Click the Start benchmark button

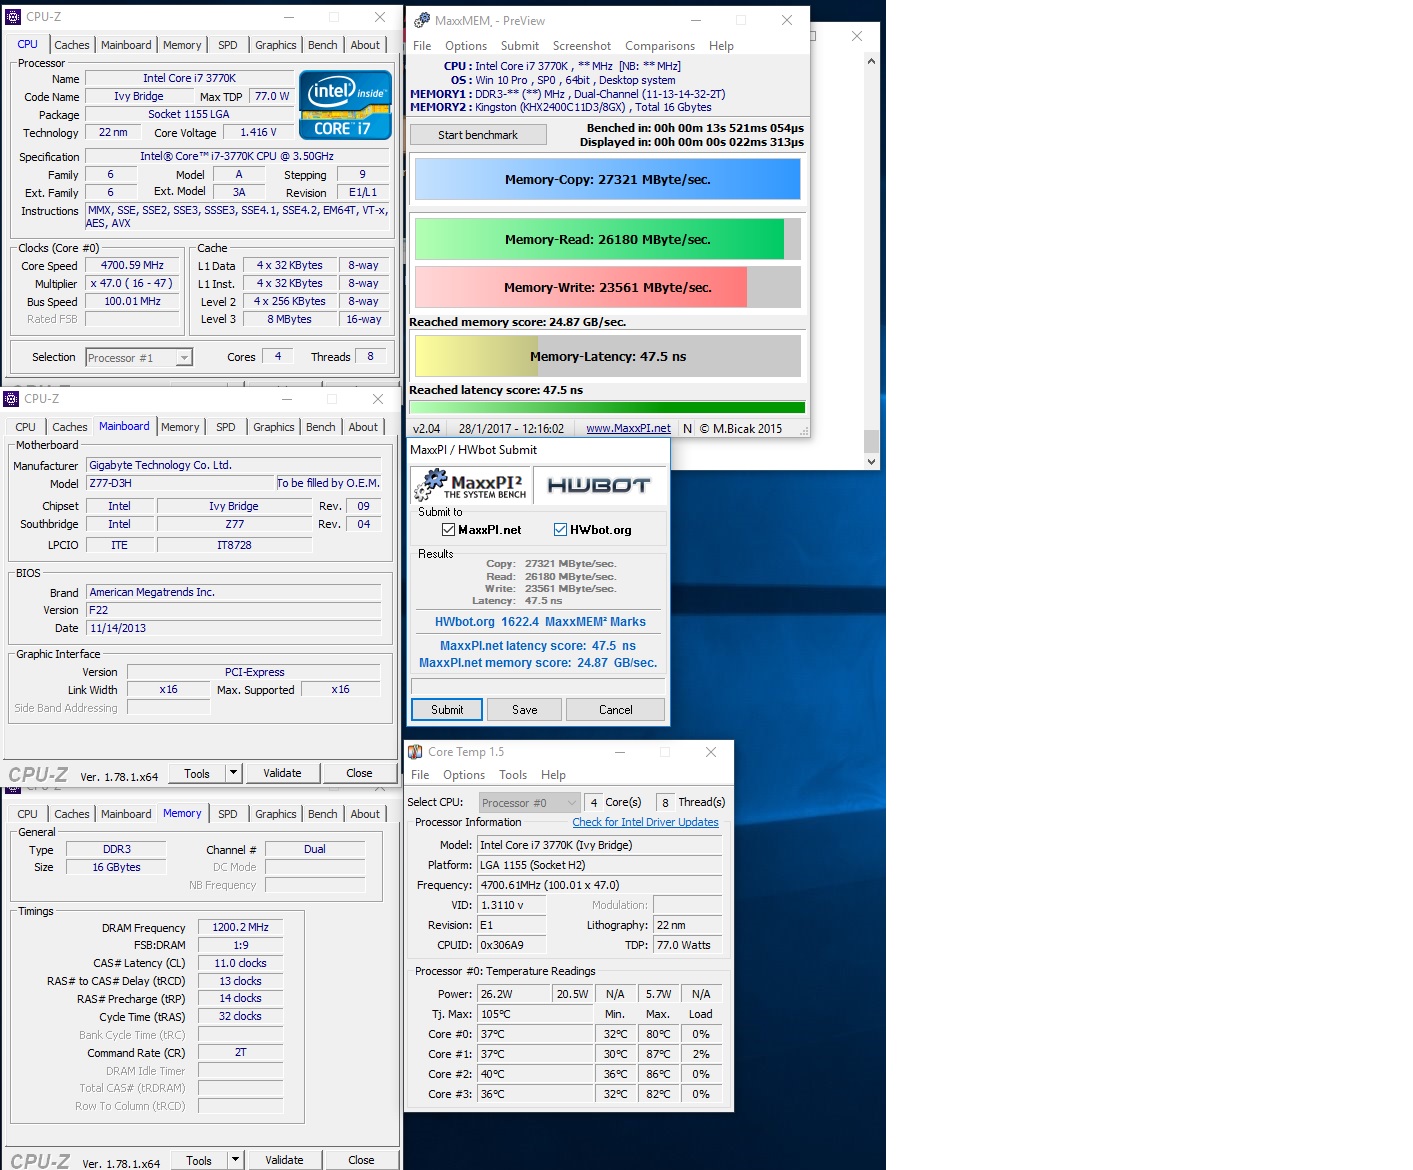click(478, 135)
